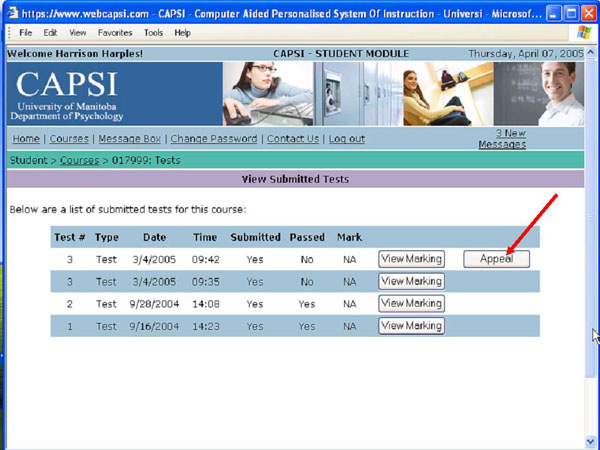Click the banner photo of smiling man

click(539, 94)
